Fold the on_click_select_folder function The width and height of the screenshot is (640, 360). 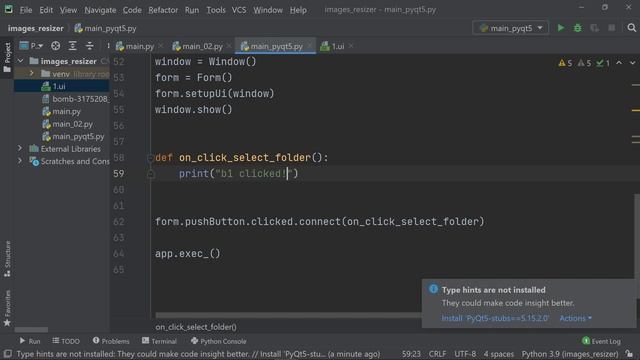click(x=150, y=158)
